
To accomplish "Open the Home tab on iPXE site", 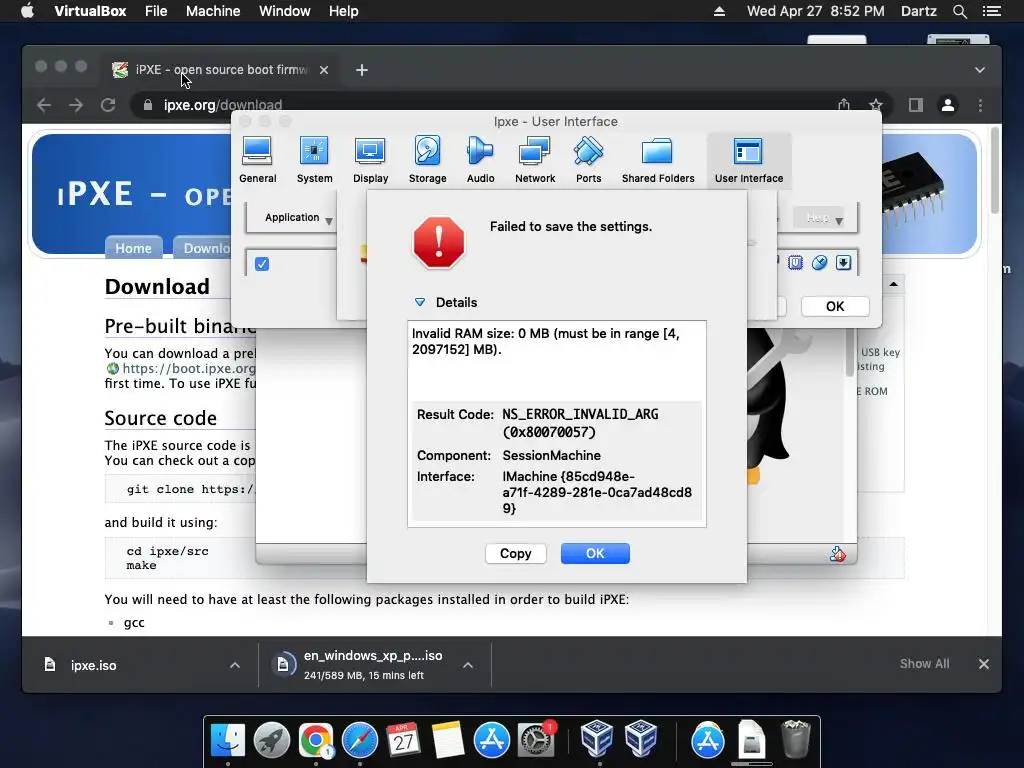I will pyautogui.click(x=133, y=248).
